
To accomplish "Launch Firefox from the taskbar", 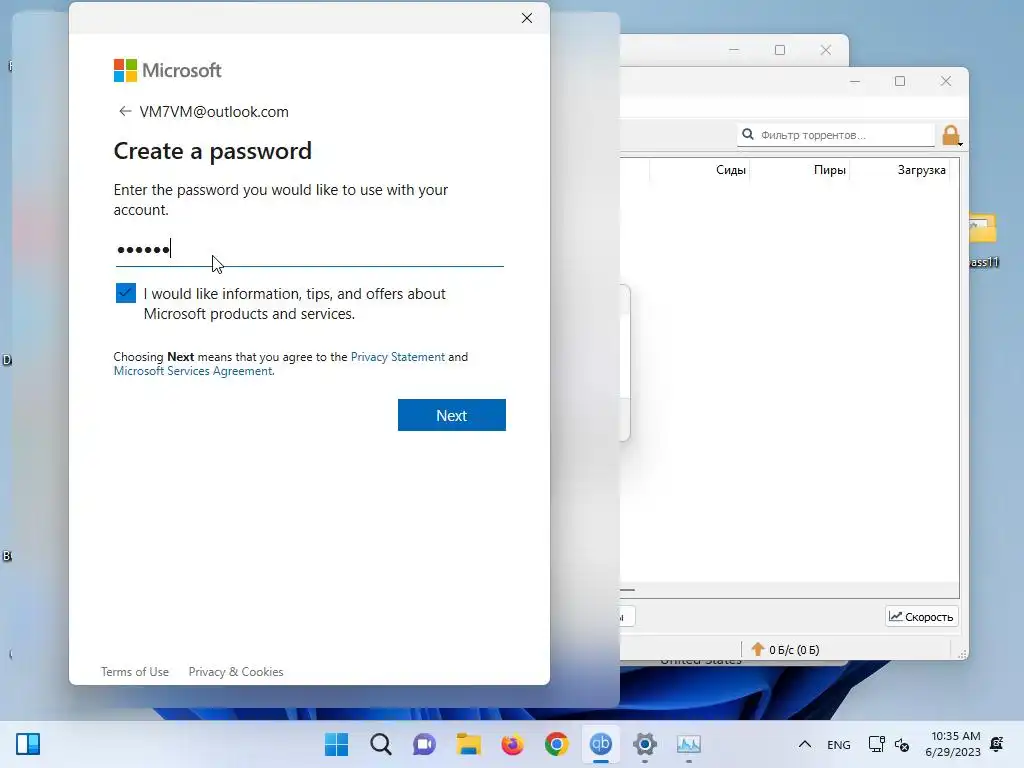I will tap(513, 744).
